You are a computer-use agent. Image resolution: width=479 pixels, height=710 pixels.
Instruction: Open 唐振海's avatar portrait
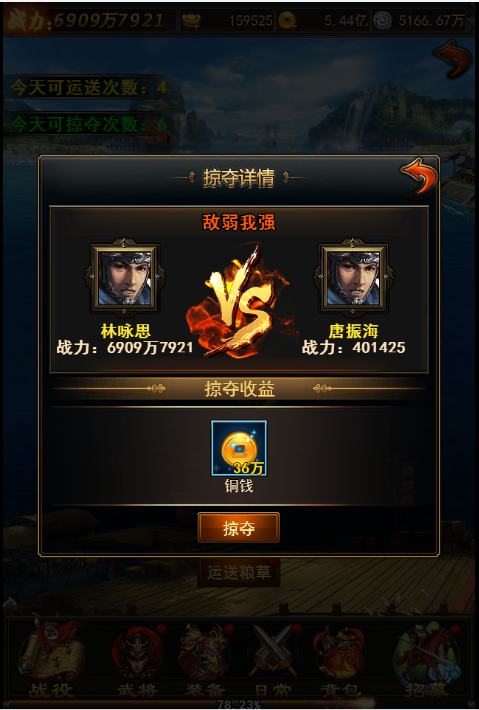[x=353, y=277]
